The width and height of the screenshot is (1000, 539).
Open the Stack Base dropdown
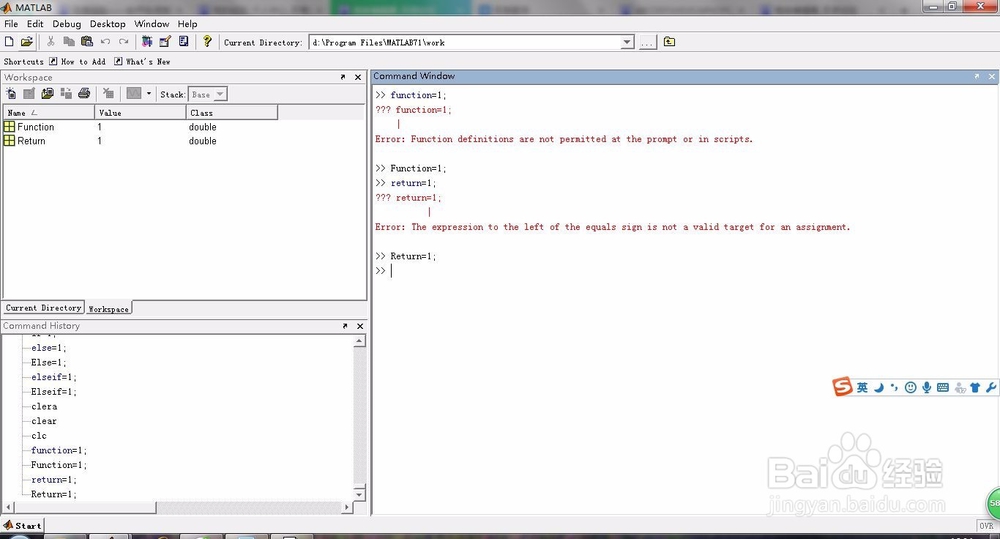tap(208, 94)
